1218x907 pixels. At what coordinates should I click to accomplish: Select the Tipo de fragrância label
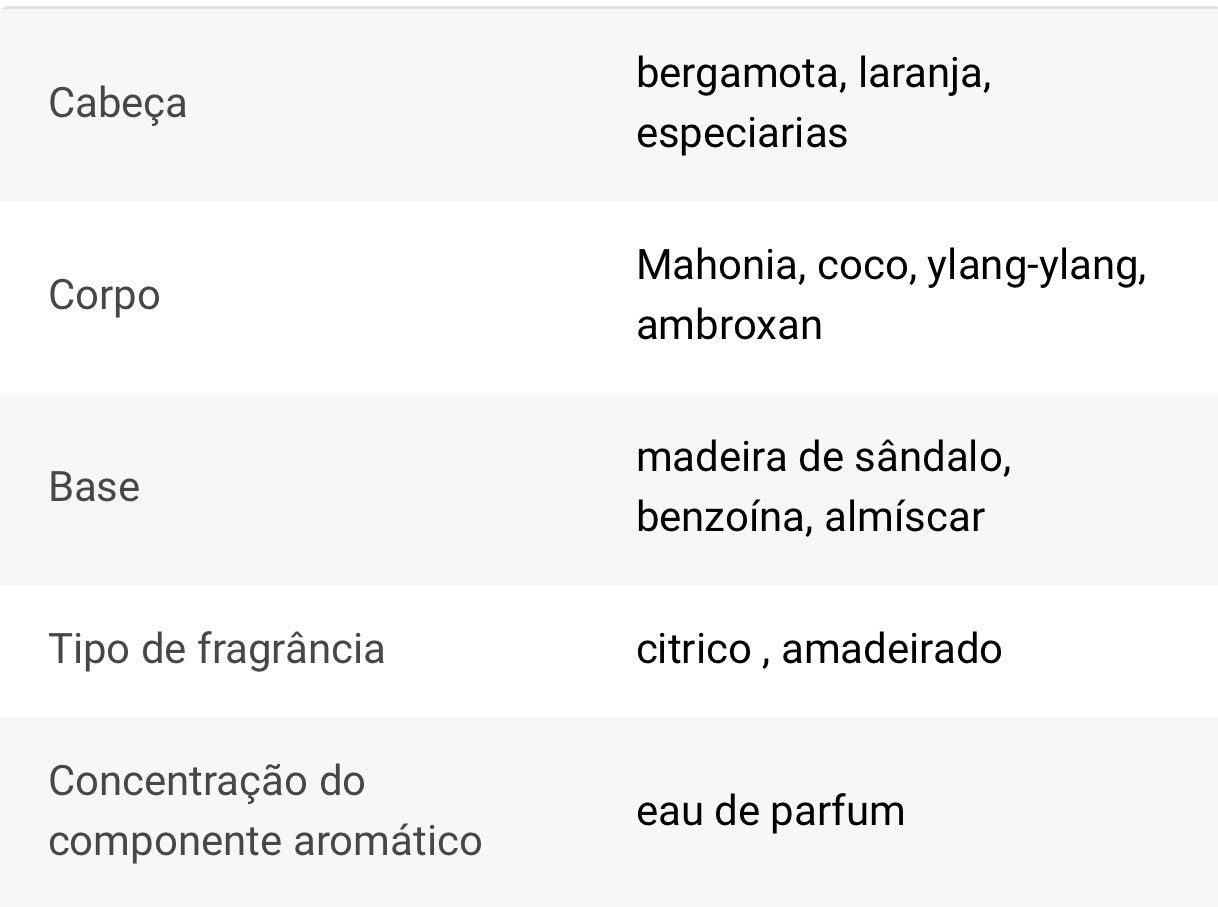[x=216, y=649]
